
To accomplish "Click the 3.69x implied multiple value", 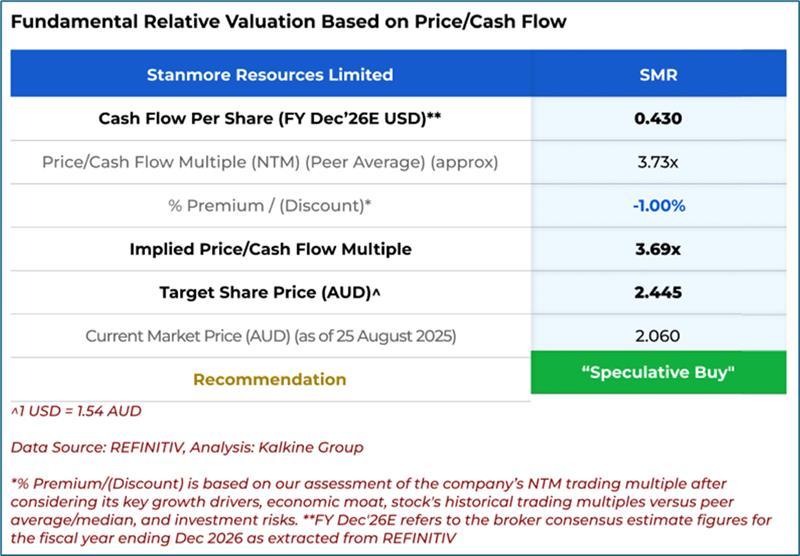I will pos(658,249).
